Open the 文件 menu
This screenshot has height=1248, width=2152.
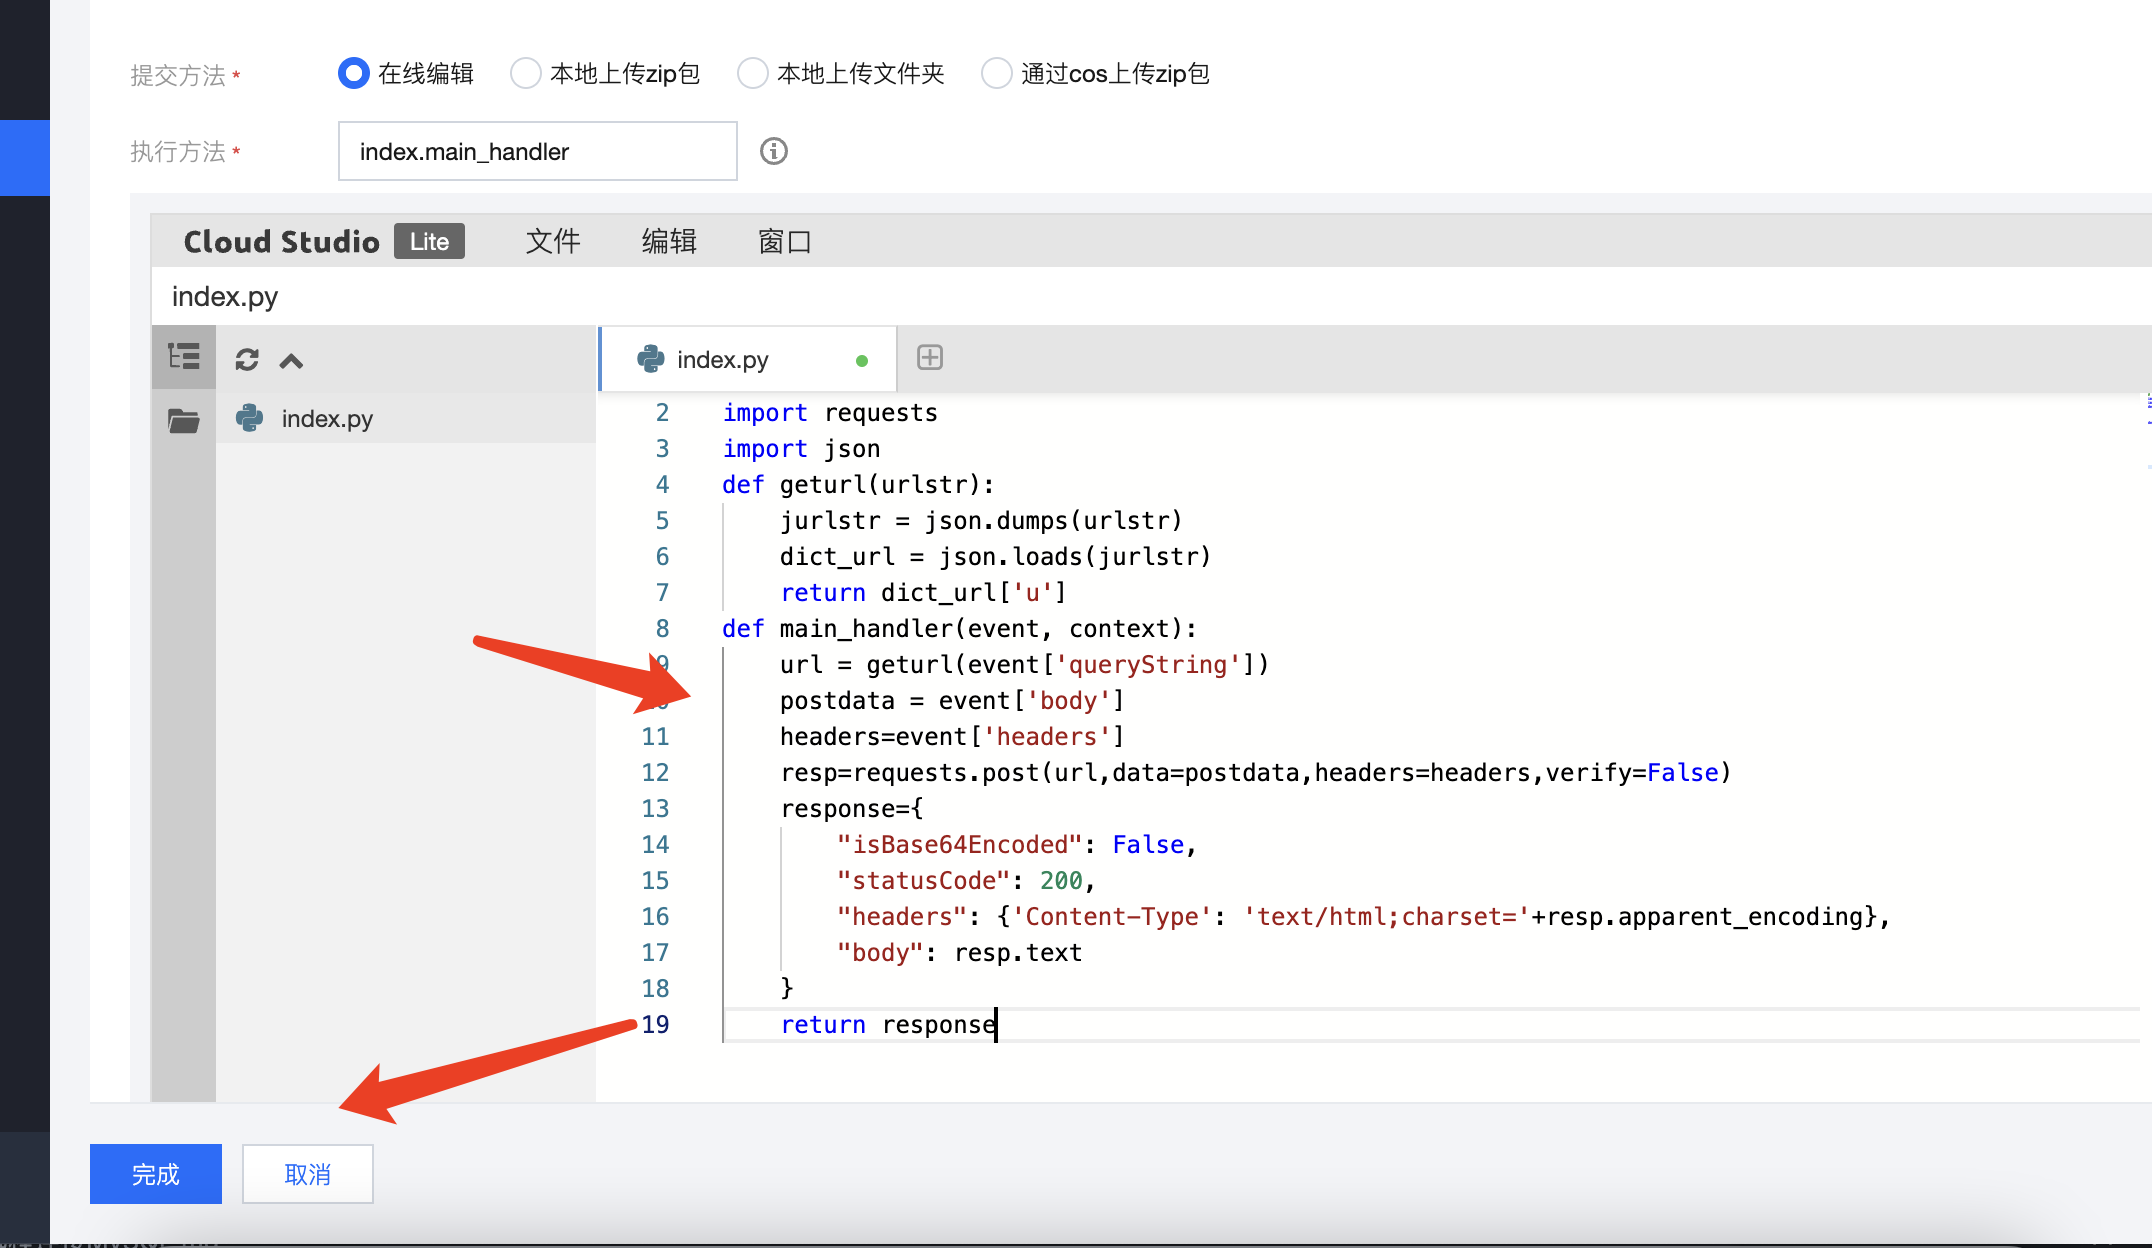tap(553, 241)
